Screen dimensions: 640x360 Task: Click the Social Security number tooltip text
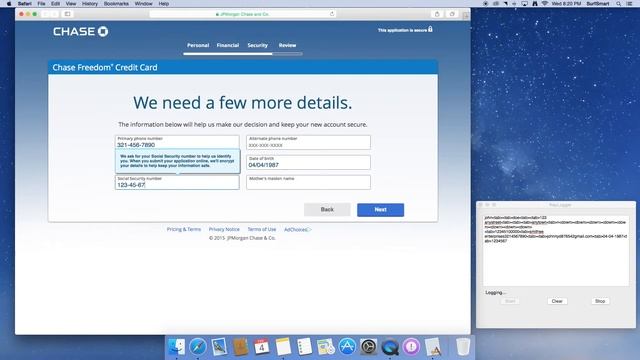coord(177,161)
